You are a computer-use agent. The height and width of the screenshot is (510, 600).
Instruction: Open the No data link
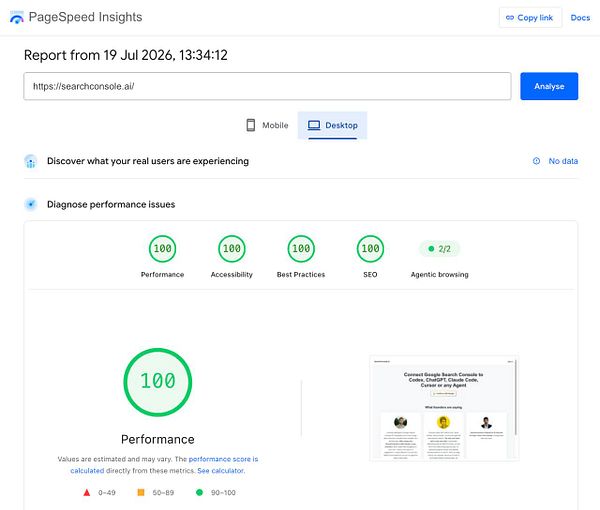tap(563, 161)
